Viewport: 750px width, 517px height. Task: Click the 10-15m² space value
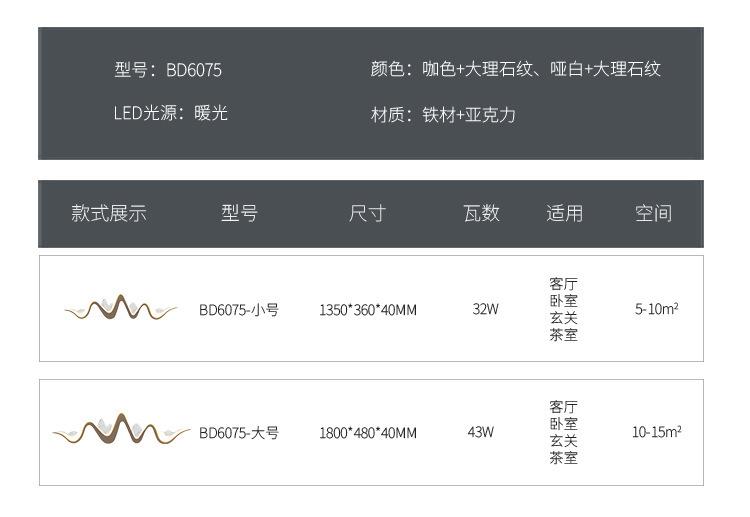[x=656, y=432]
